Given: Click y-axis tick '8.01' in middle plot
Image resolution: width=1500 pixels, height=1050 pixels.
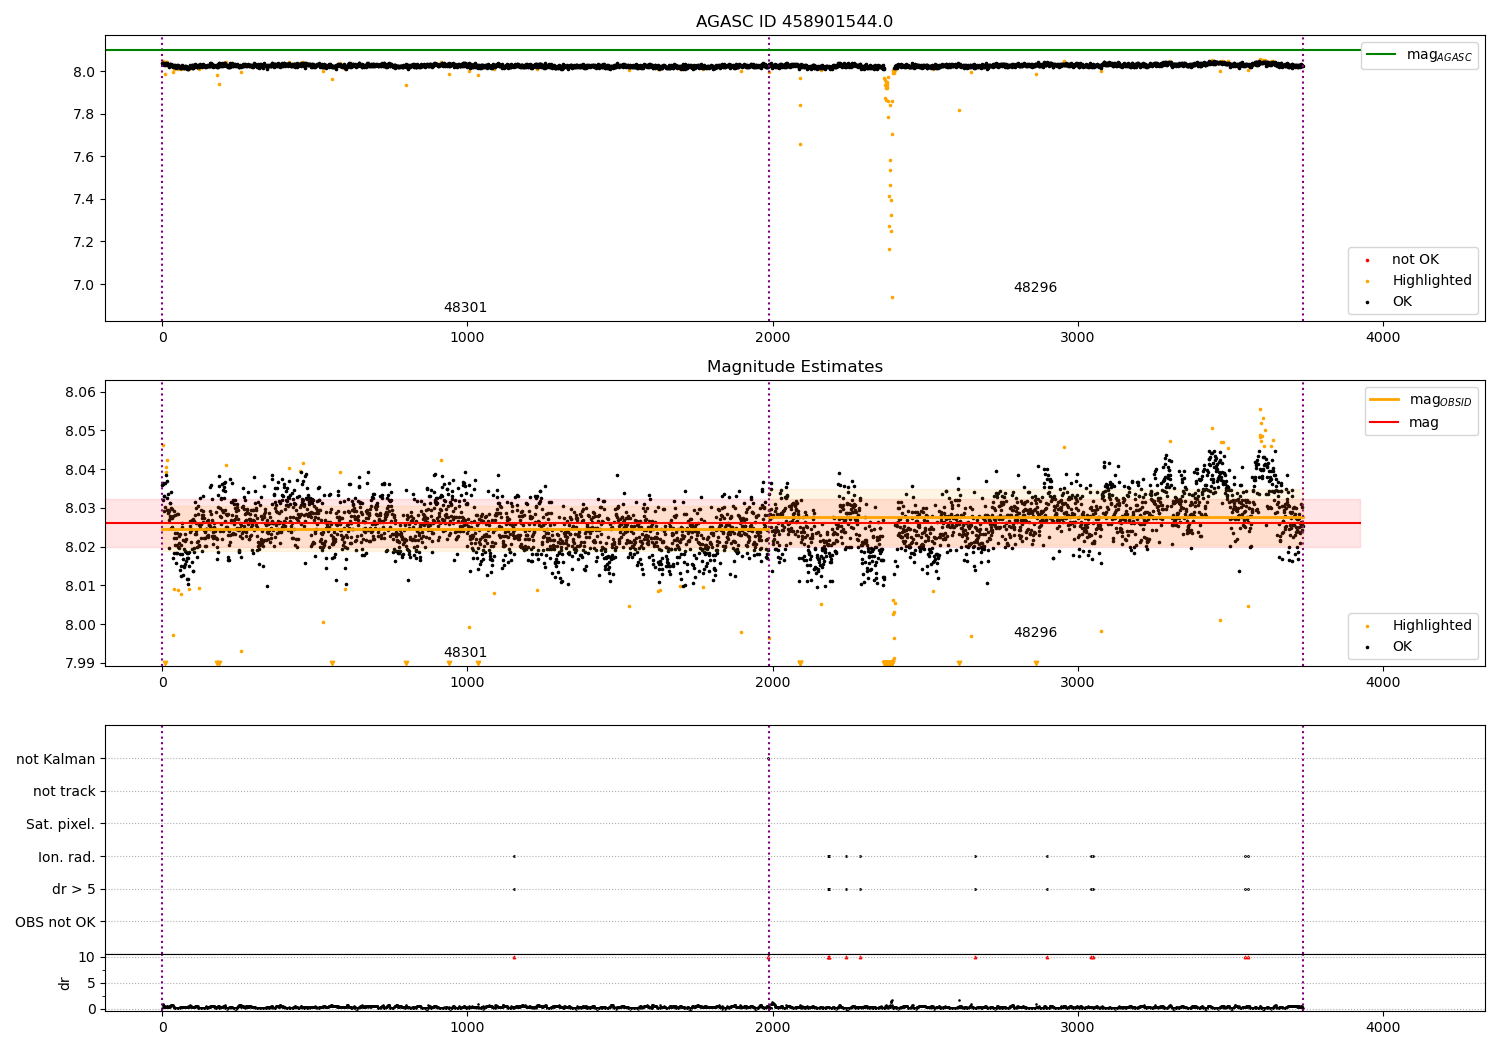Looking at the screenshot, I should point(81,586).
